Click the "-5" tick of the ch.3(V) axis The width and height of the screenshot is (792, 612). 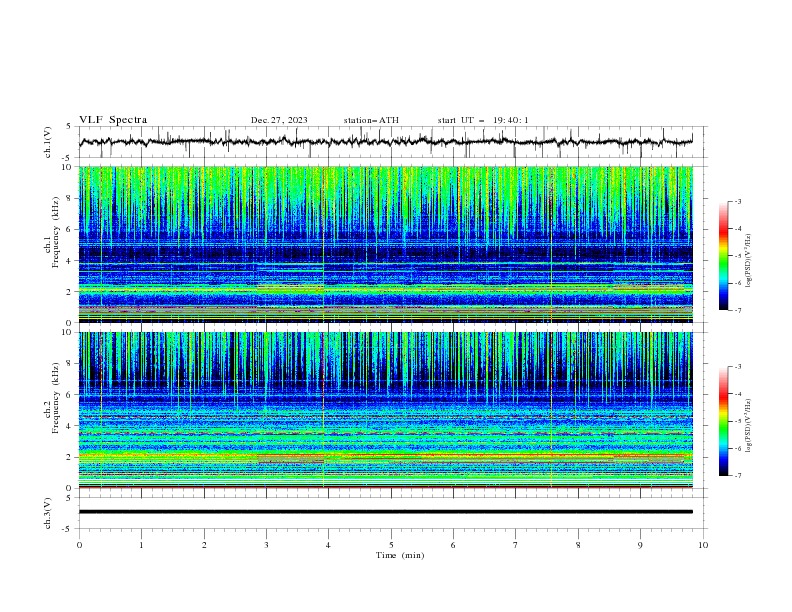pos(67,529)
